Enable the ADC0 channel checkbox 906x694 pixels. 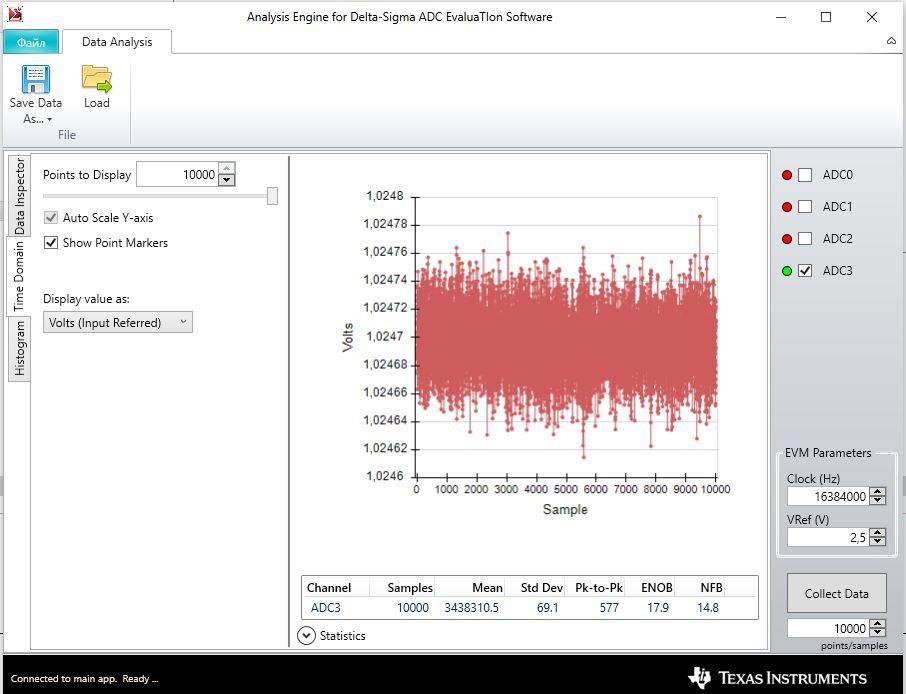(x=805, y=175)
